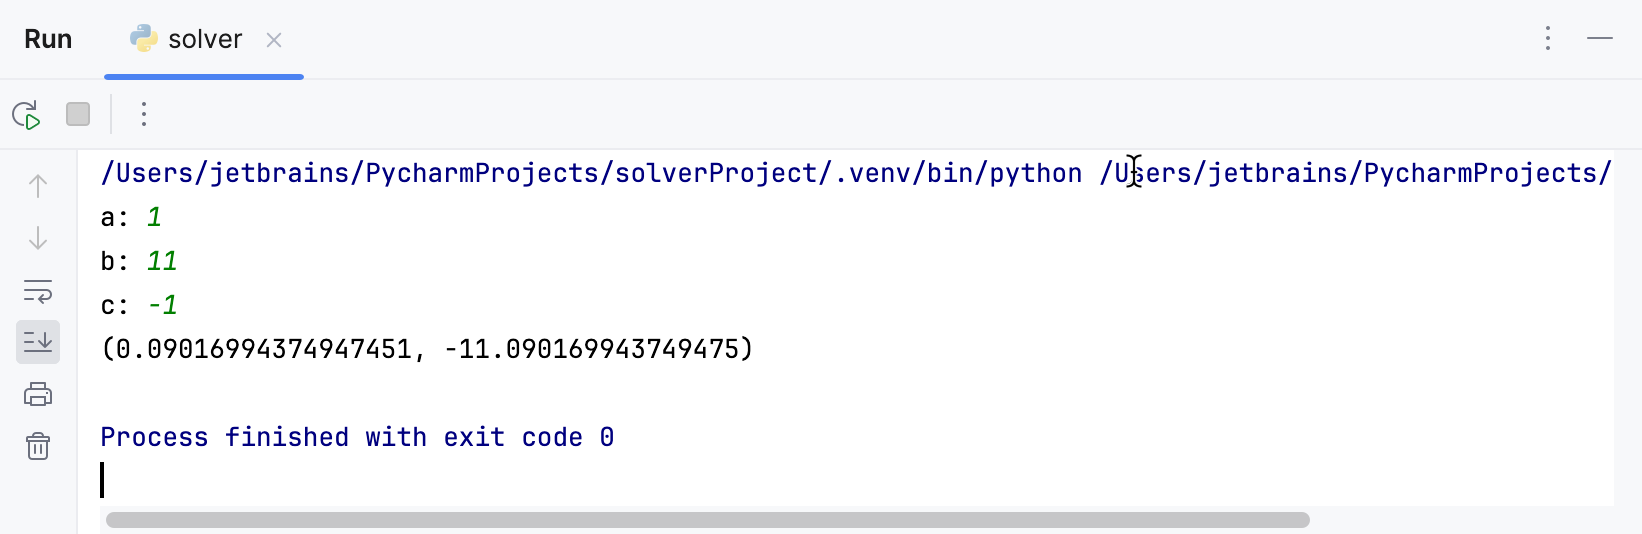Image resolution: width=1642 pixels, height=534 pixels.
Task: Print the console output
Action: coord(38,394)
